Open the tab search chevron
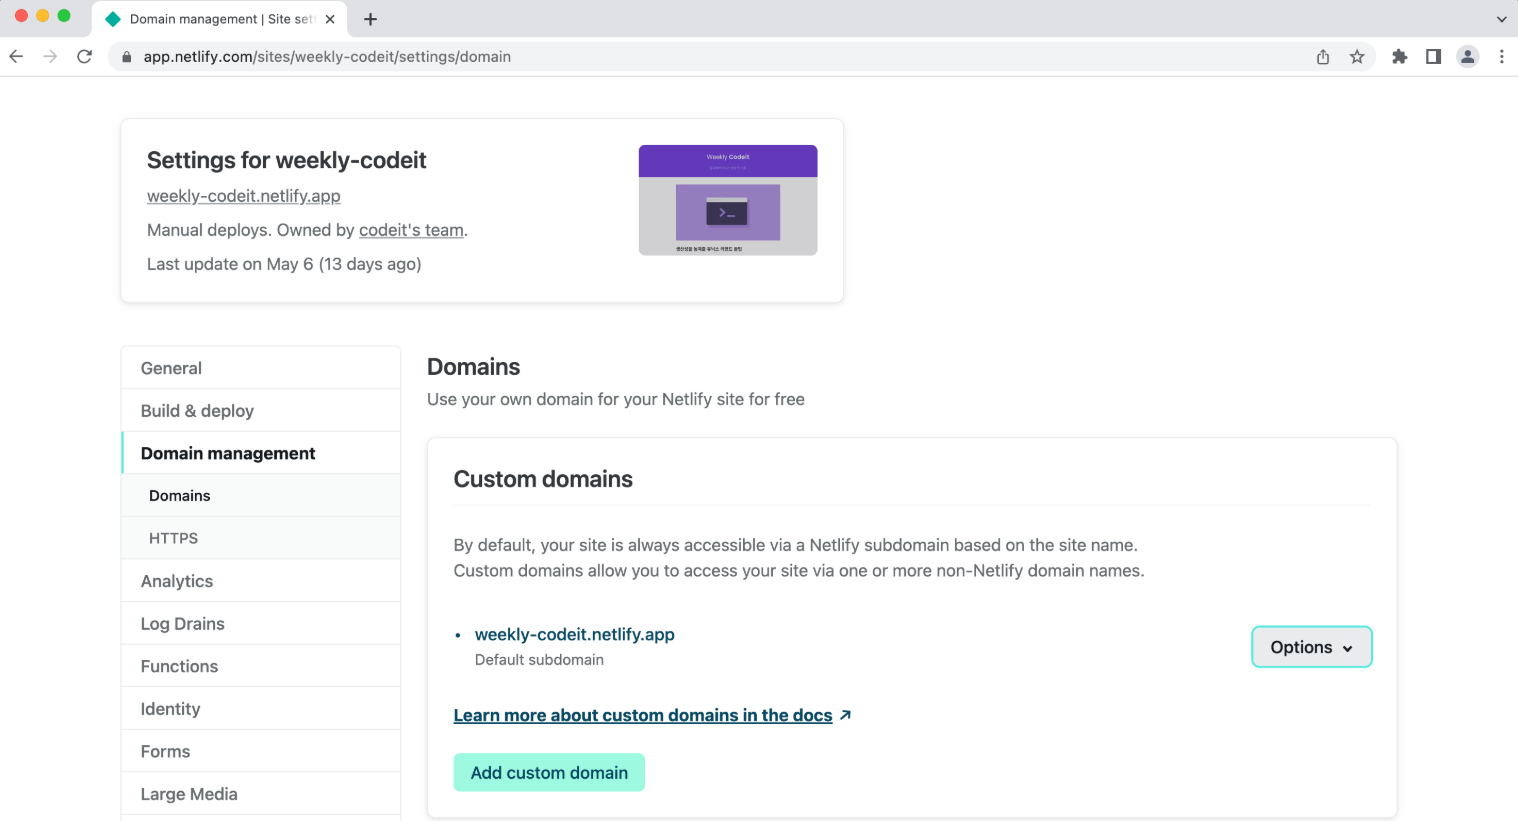Image resolution: width=1518 pixels, height=821 pixels. pos(1501,19)
